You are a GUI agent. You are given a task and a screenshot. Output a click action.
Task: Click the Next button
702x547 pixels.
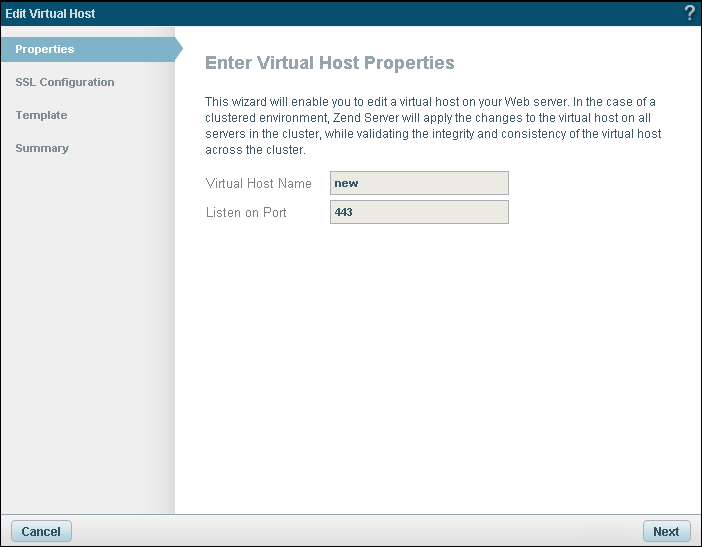tap(665, 531)
